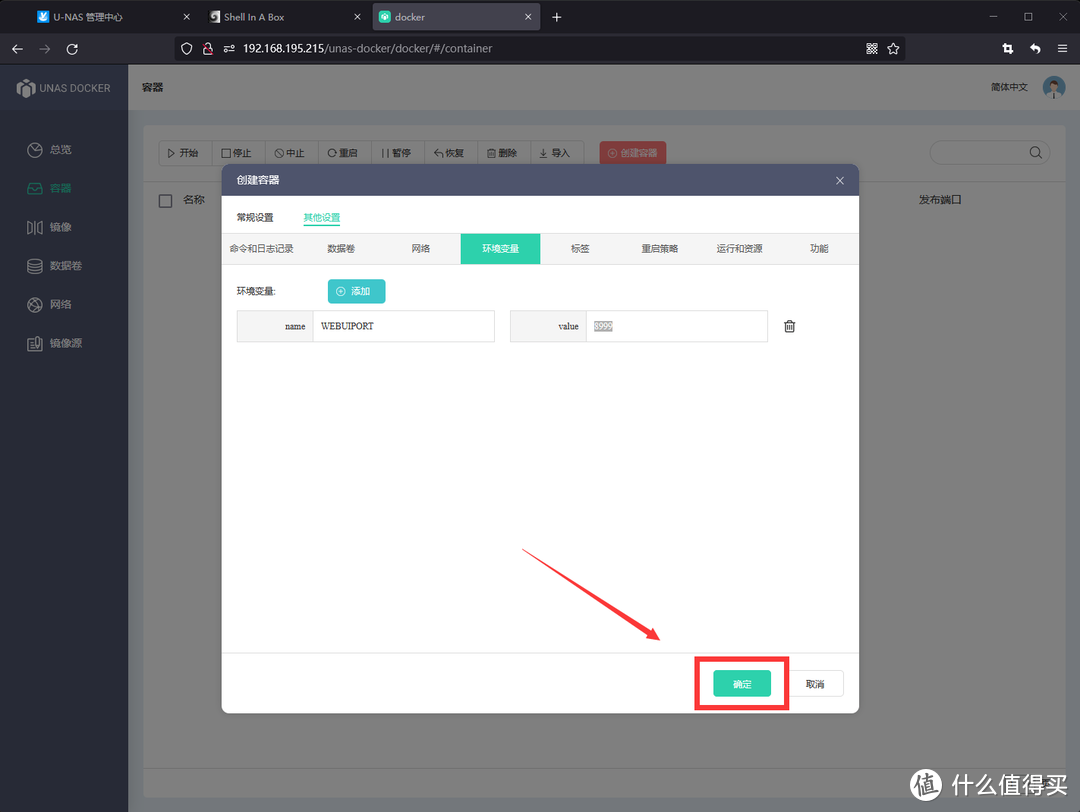
Task: Click the browser back arrow
Action: tap(18, 49)
